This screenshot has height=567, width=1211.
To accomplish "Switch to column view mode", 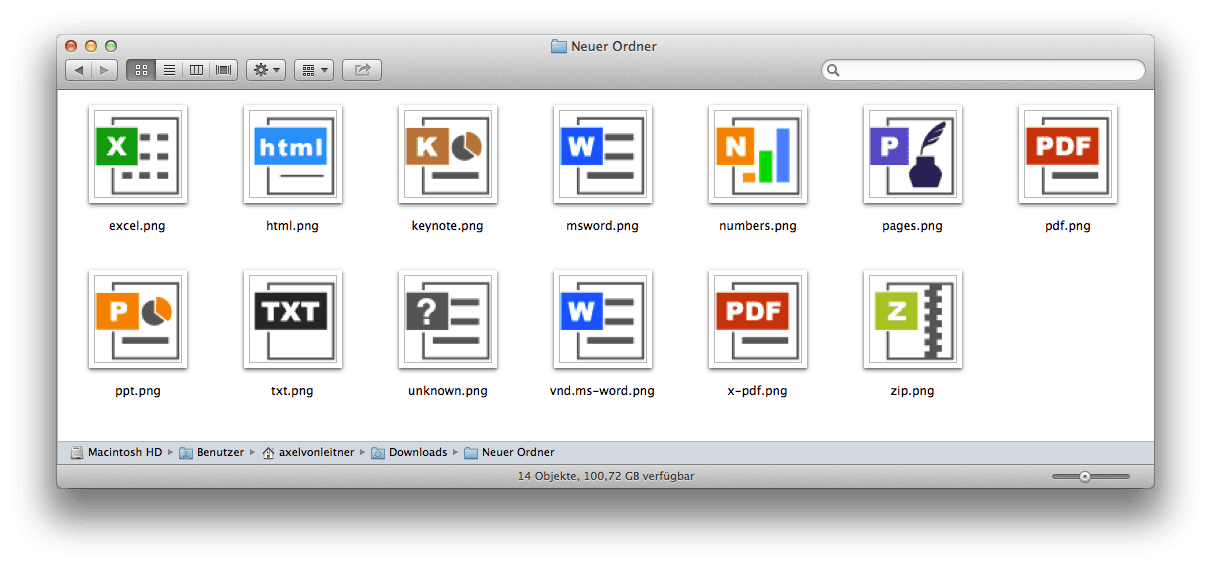I will (196, 70).
